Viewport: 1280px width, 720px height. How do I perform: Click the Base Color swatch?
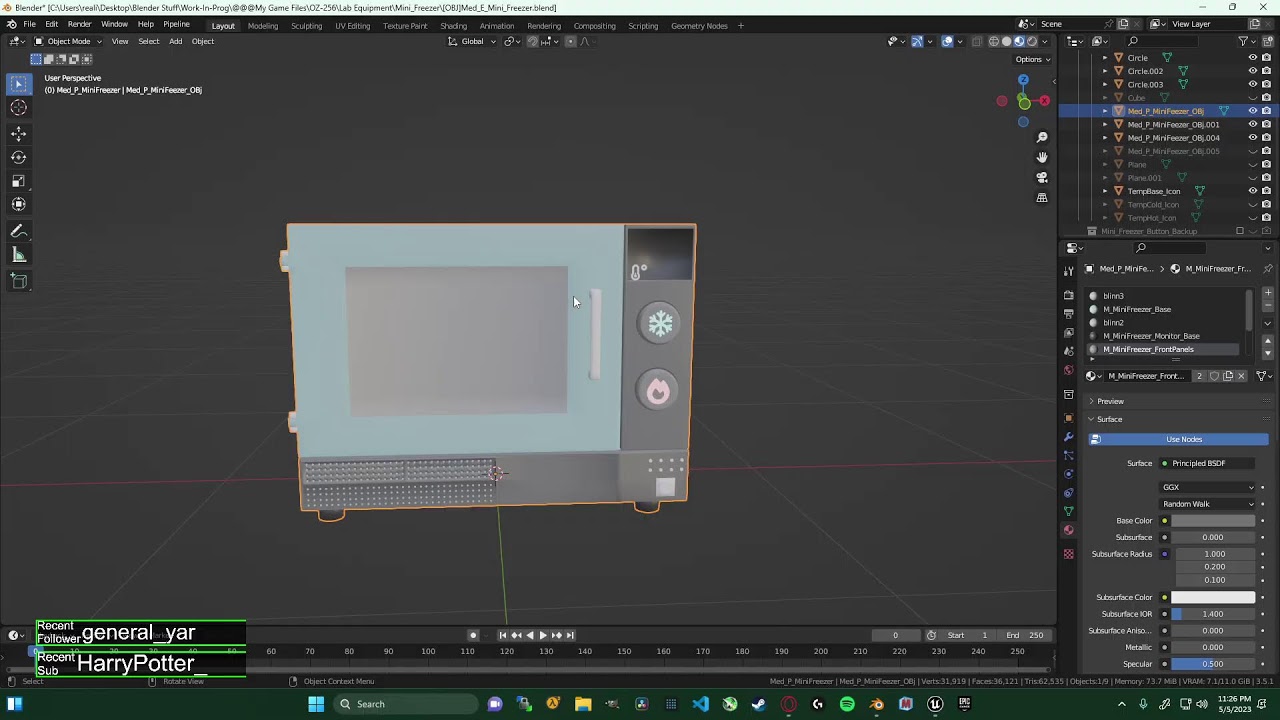click(x=1213, y=521)
